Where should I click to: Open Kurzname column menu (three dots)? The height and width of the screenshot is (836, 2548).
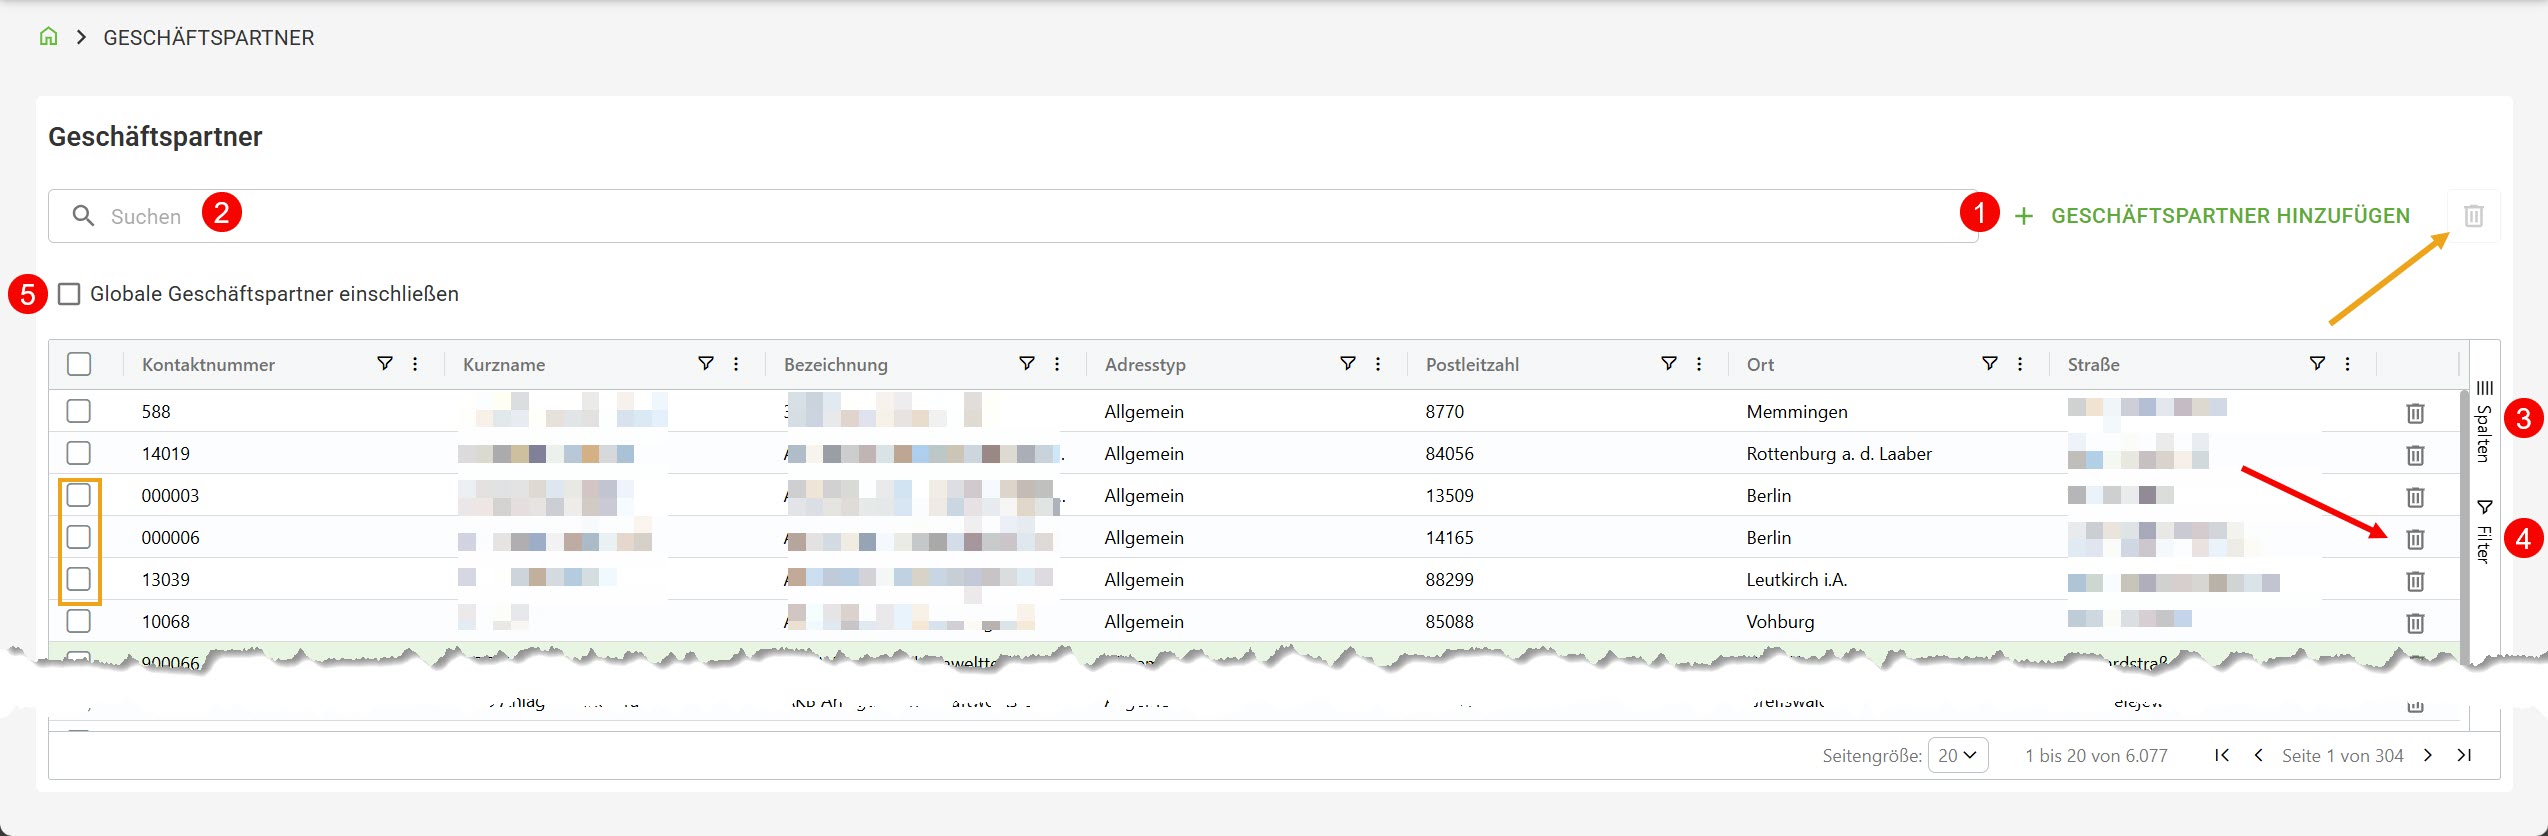click(x=736, y=364)
